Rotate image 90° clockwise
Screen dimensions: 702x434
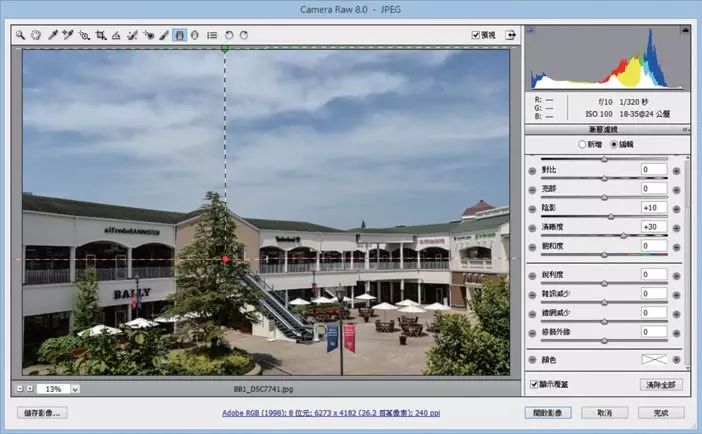(244, 35)
